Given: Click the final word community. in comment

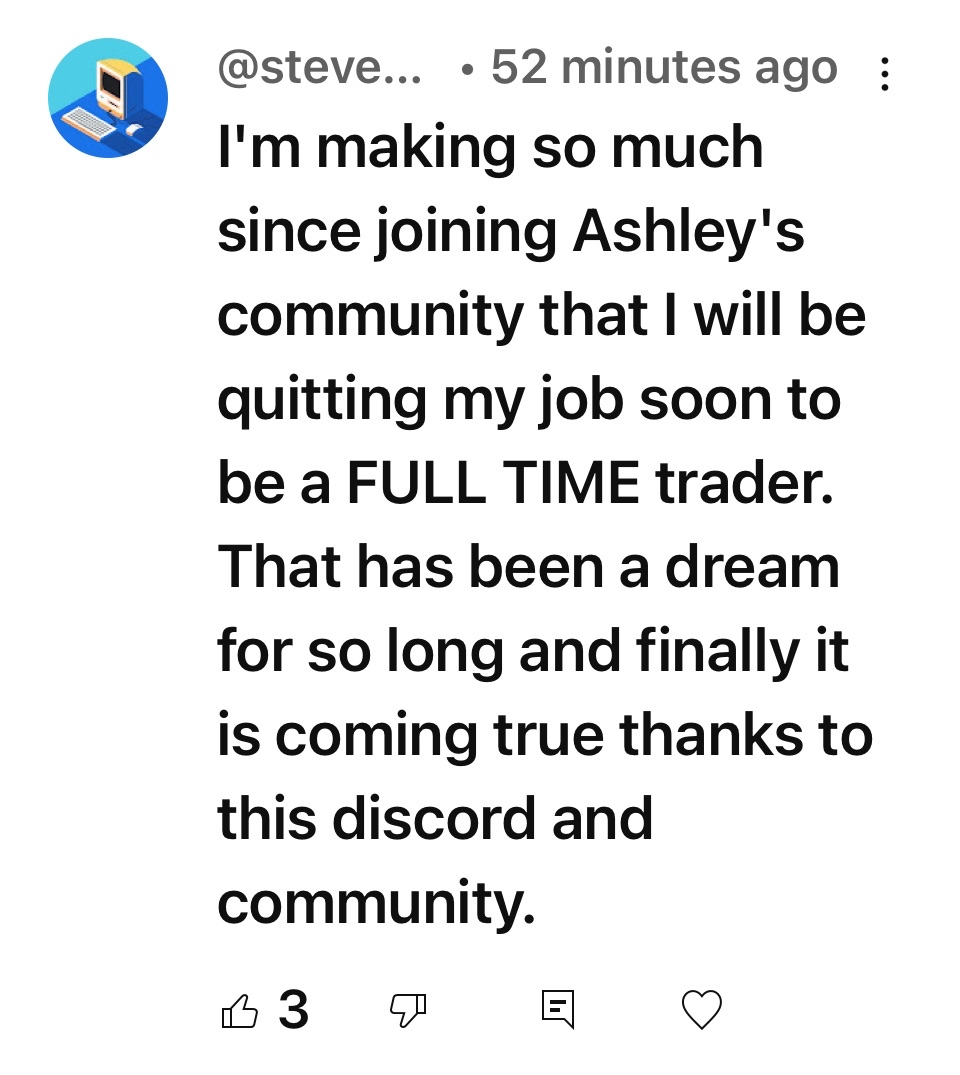Looking at the screenshot, I should pos(376,903).
